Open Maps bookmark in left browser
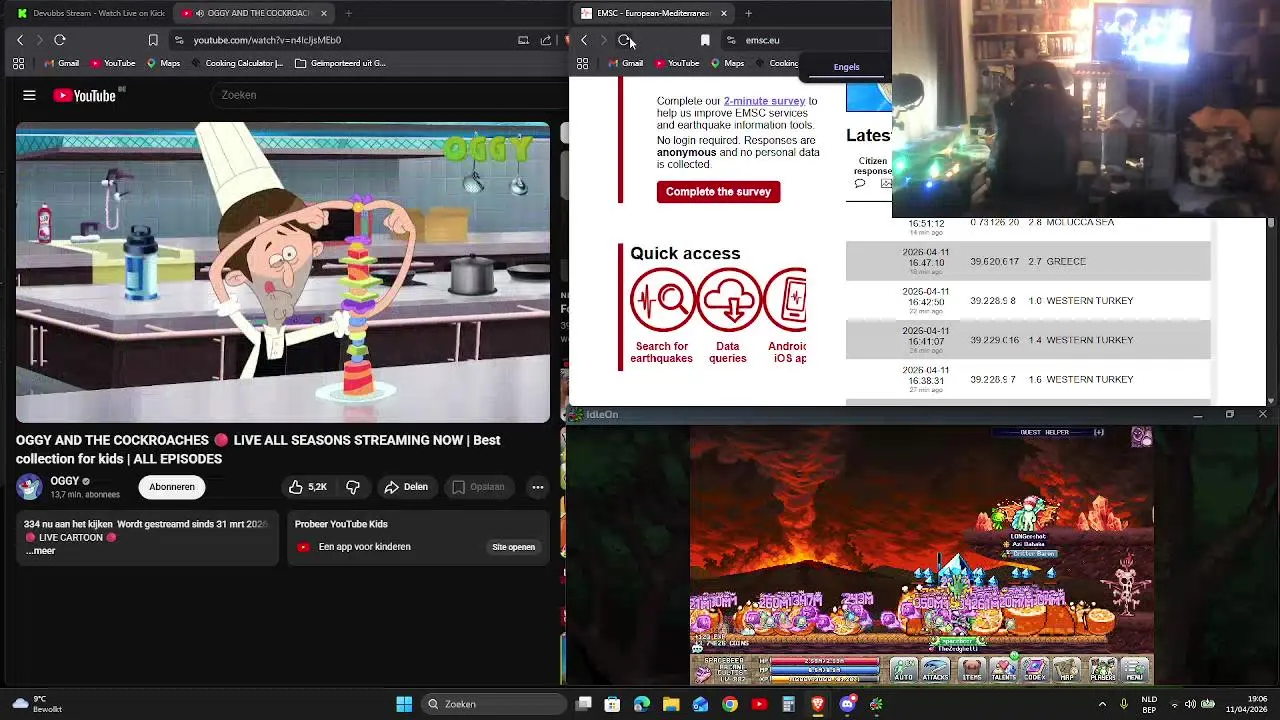Image resolution: width=1280 pixels, height=720 pixels. pos(163,63)
